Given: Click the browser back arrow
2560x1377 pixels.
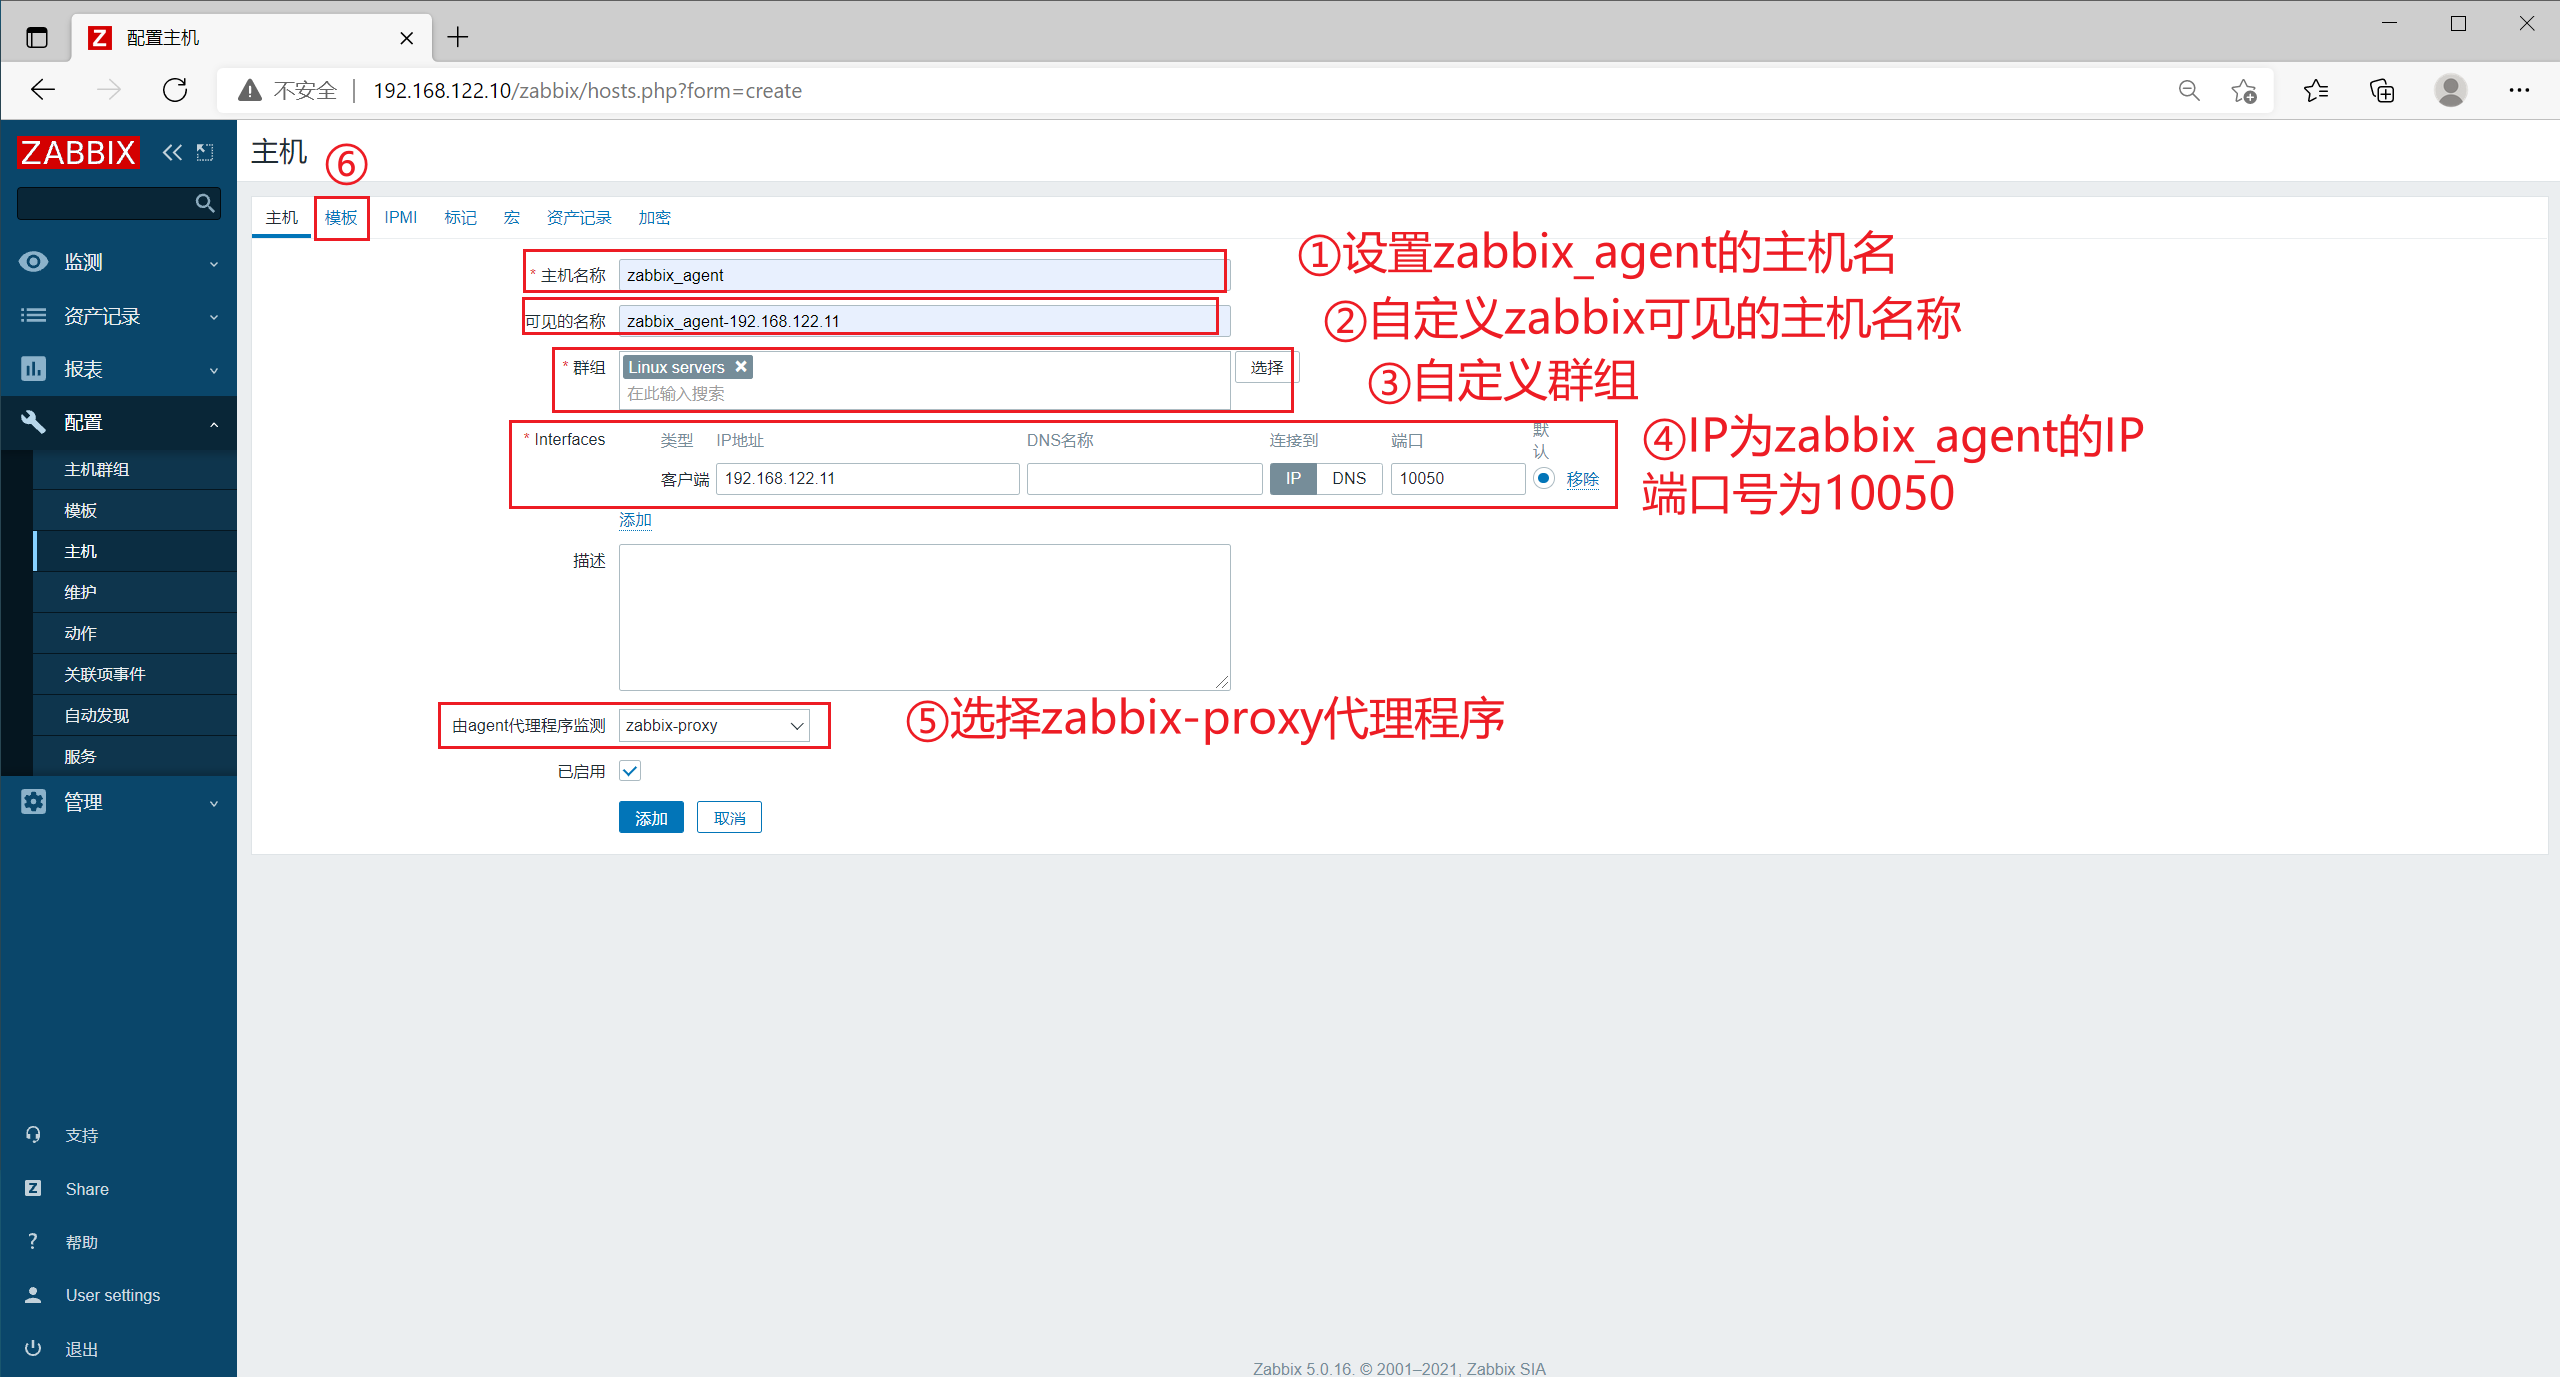Looking at the screenshot, I should [x=43, y=90].
